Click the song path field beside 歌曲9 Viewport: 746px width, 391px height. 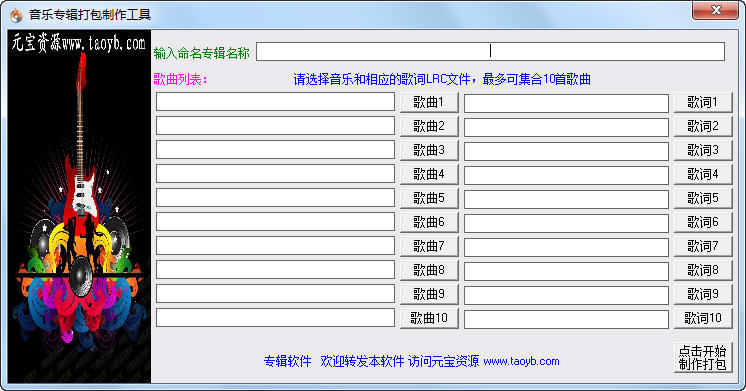point(275,293)
